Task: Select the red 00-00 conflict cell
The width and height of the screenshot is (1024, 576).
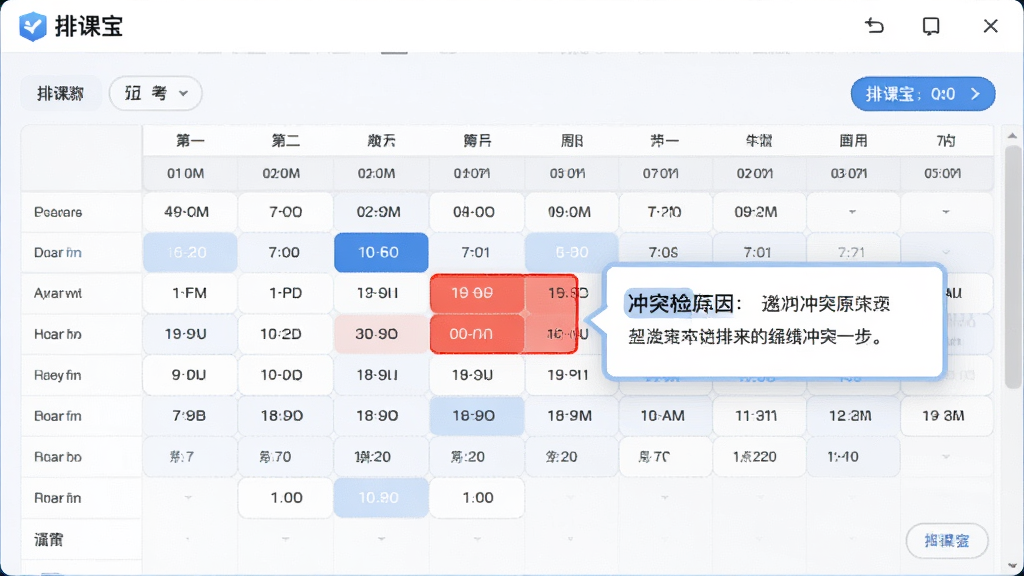Action: pos(477,334)
